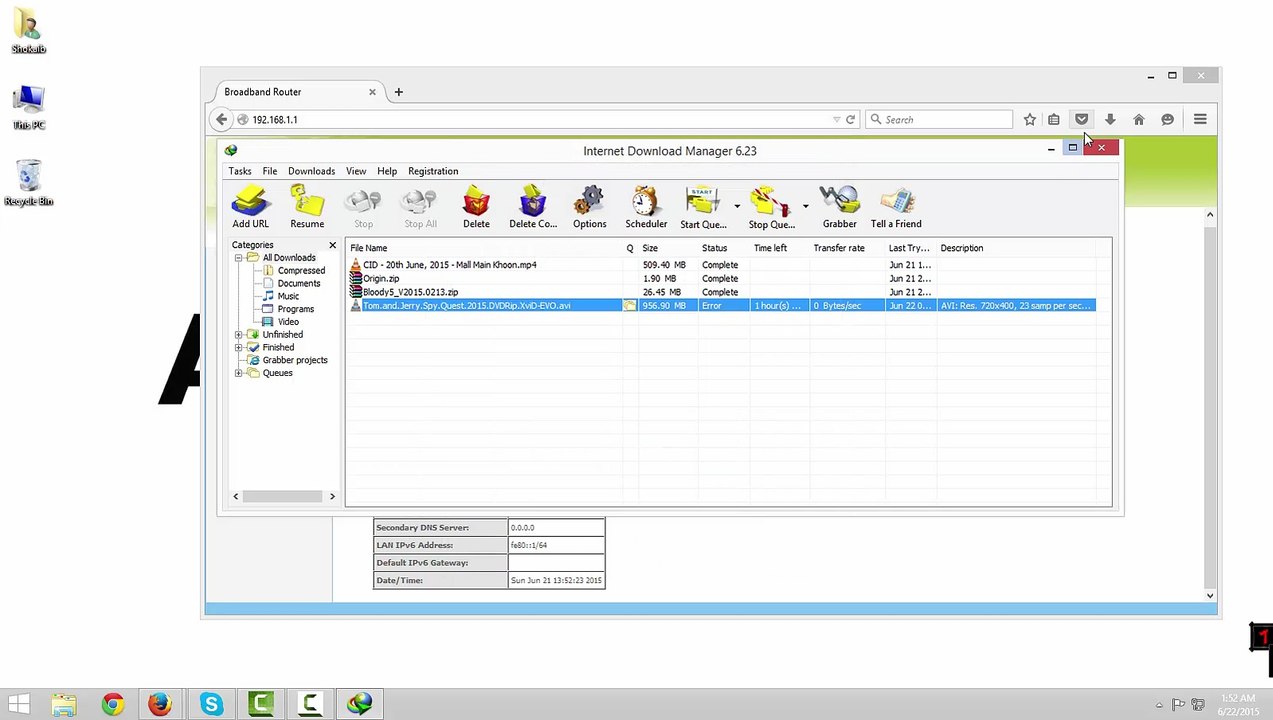Open the Grabber tool icon

tap(839, 207)
